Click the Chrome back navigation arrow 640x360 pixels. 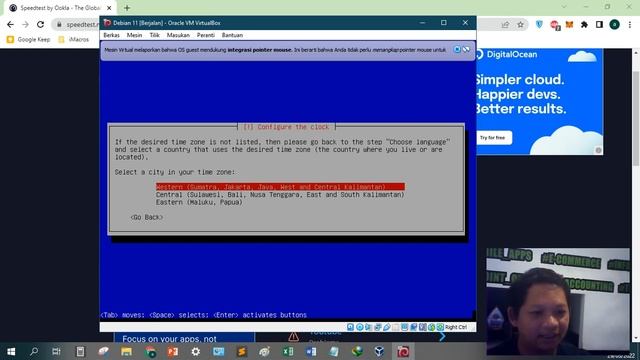tap(10, 24)
